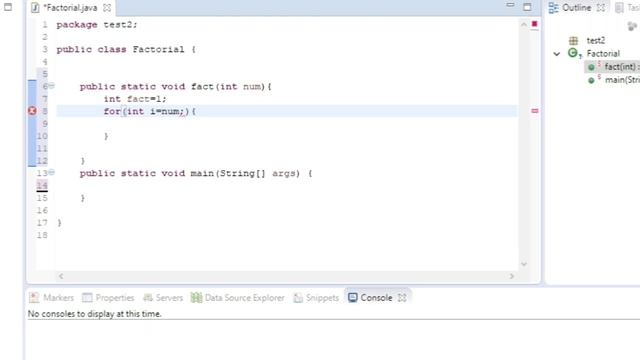Screen dimensions: 640x360
Task: Click the 'public static void fact' line
Action: pyautogui.click(x=176, y=87)
